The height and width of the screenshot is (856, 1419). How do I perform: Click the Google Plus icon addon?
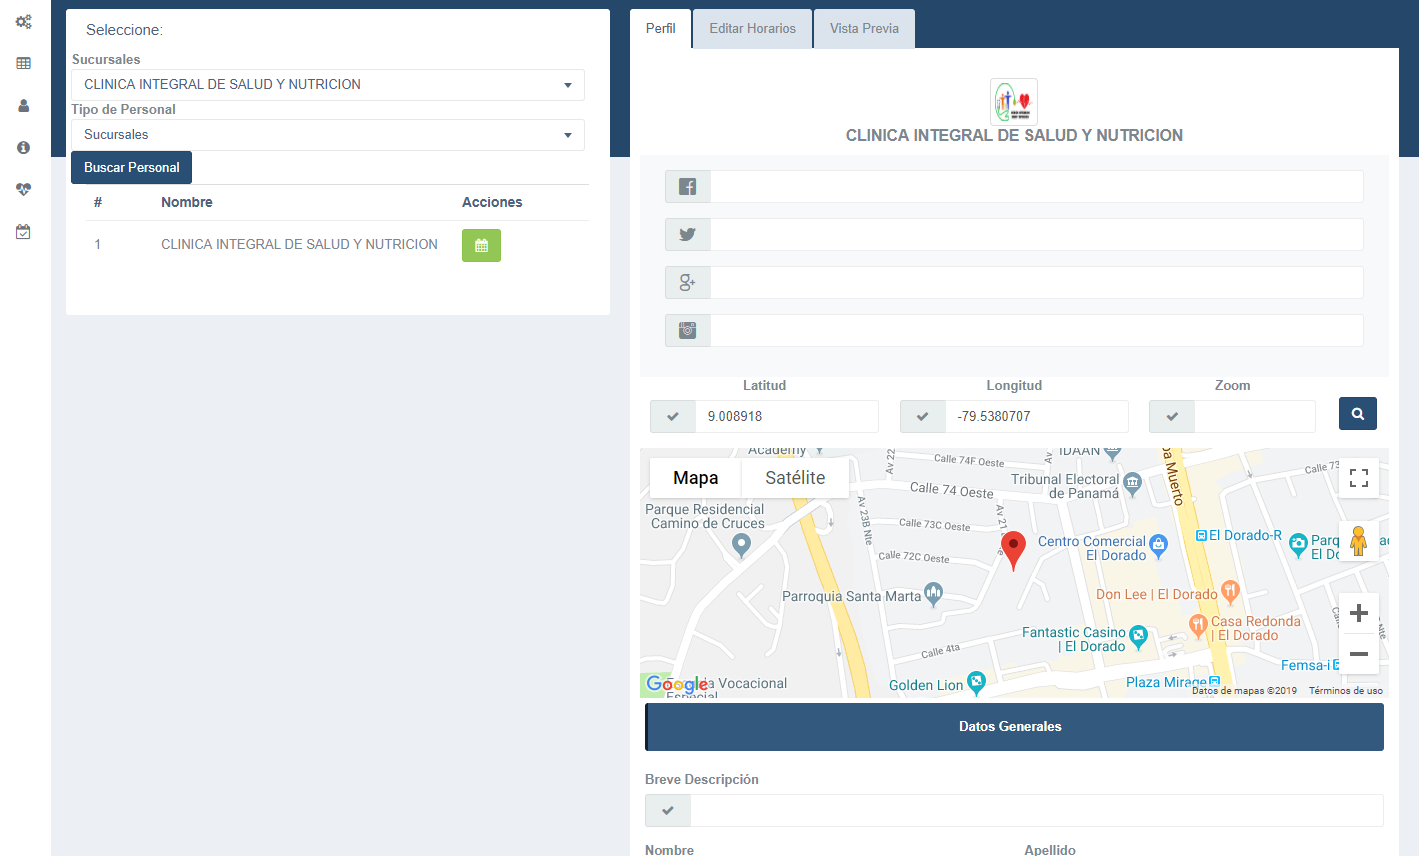[x=687, y=283]
